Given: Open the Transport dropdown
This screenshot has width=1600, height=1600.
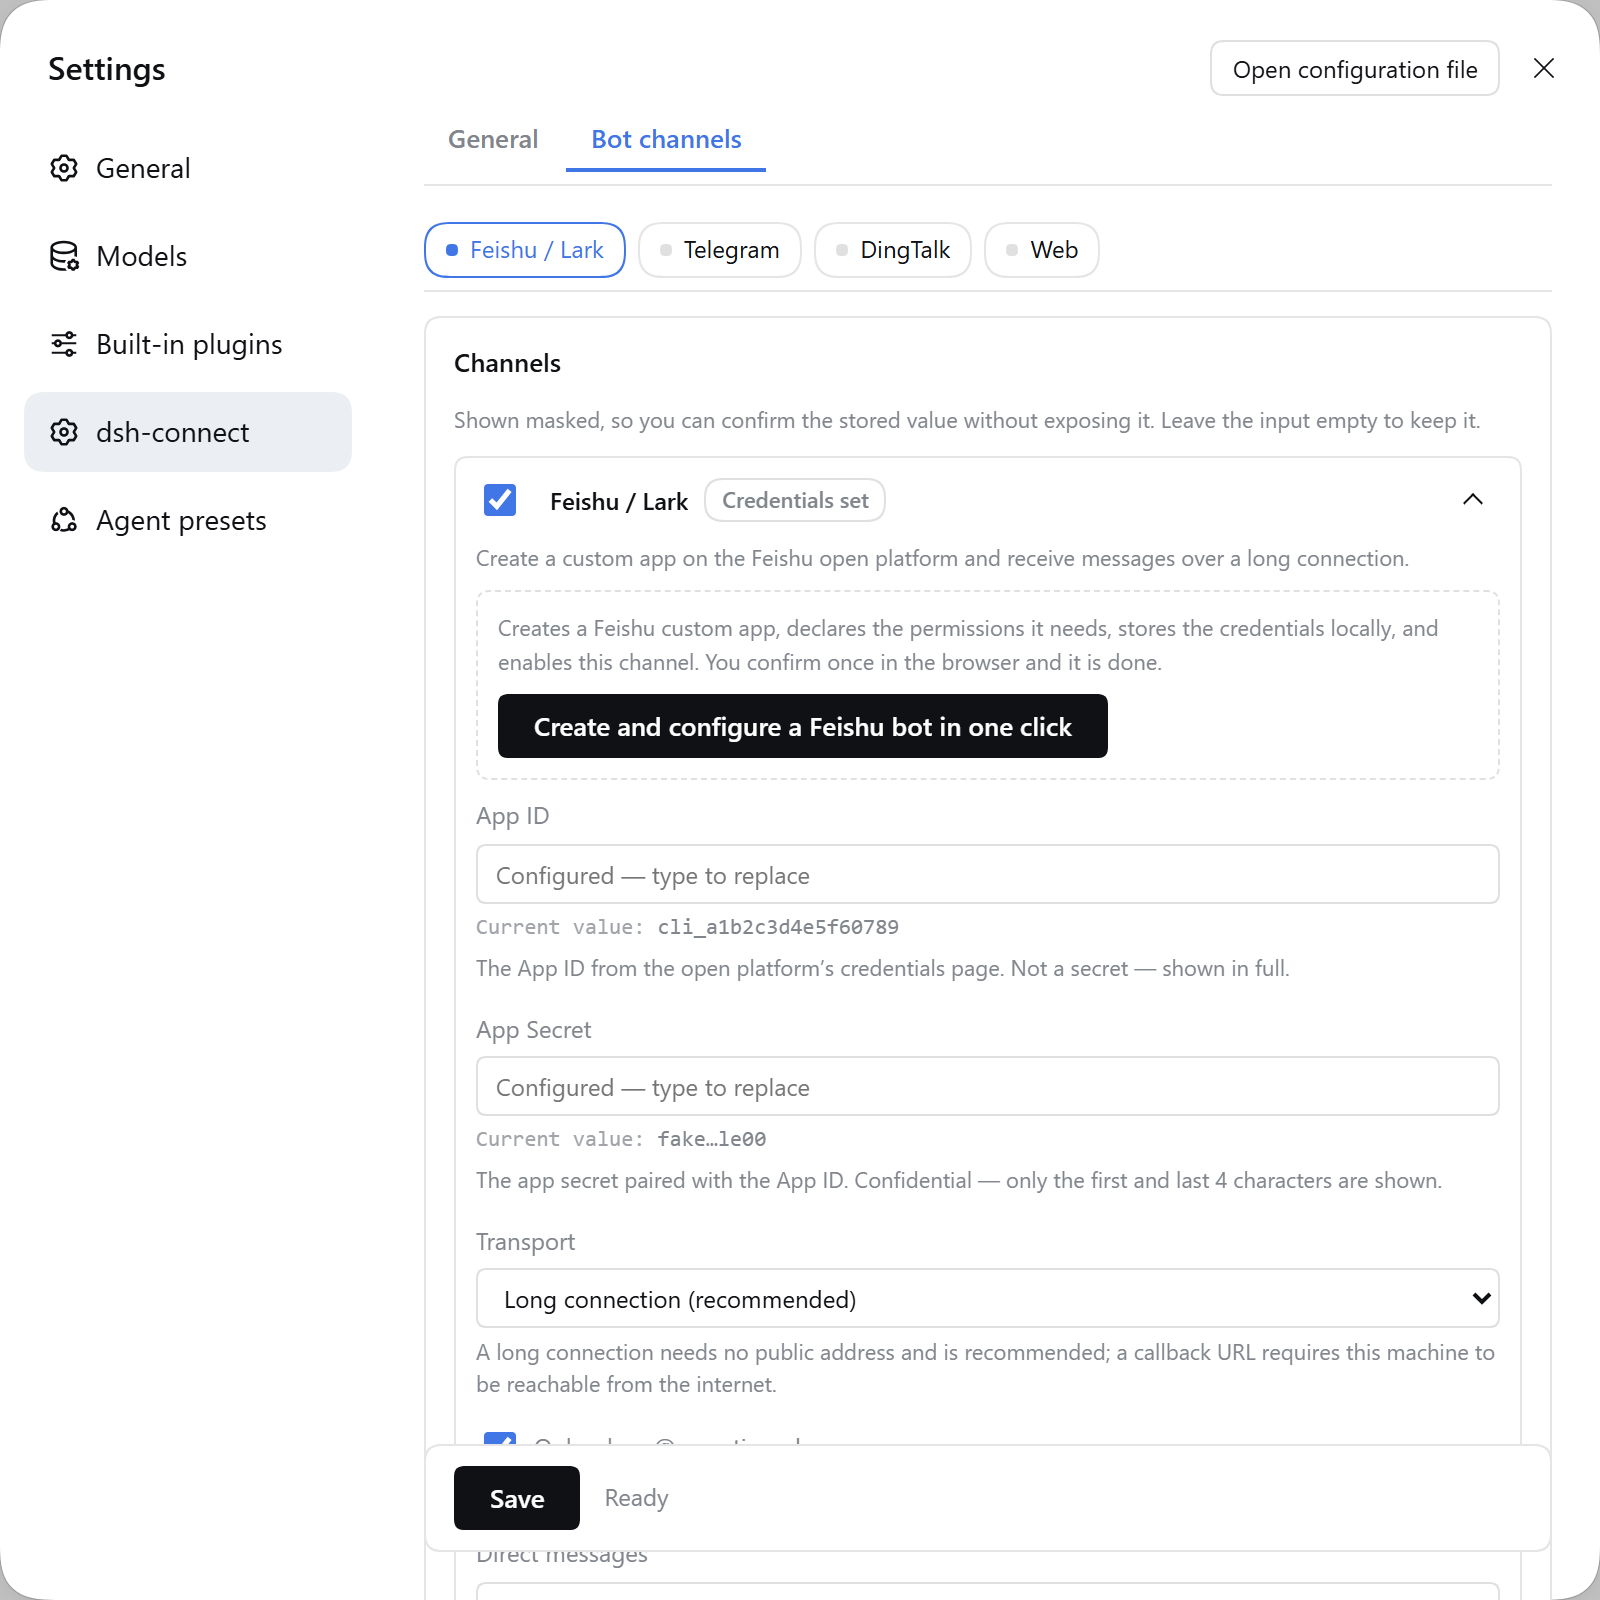Looking at the screenshot, I should [988, 1298].
